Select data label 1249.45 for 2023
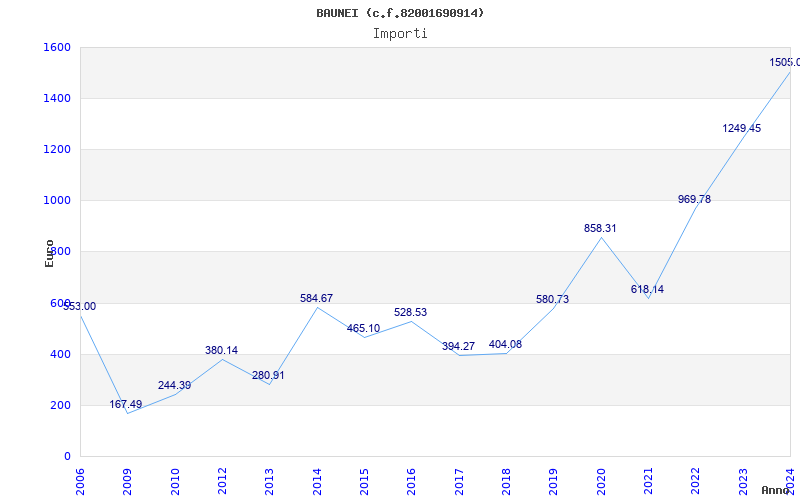 [741, 129]
